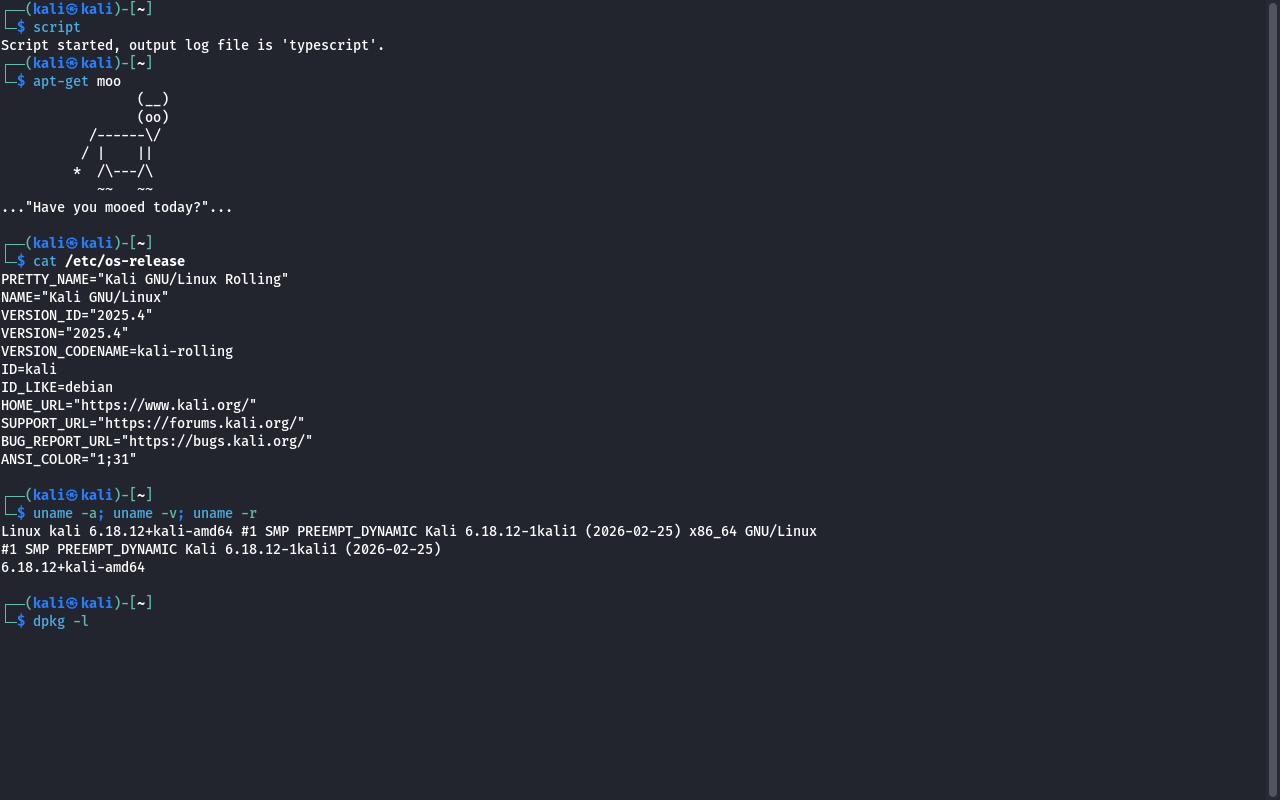Click the PRETTY_NAME output line

click(x=145, y=279)
